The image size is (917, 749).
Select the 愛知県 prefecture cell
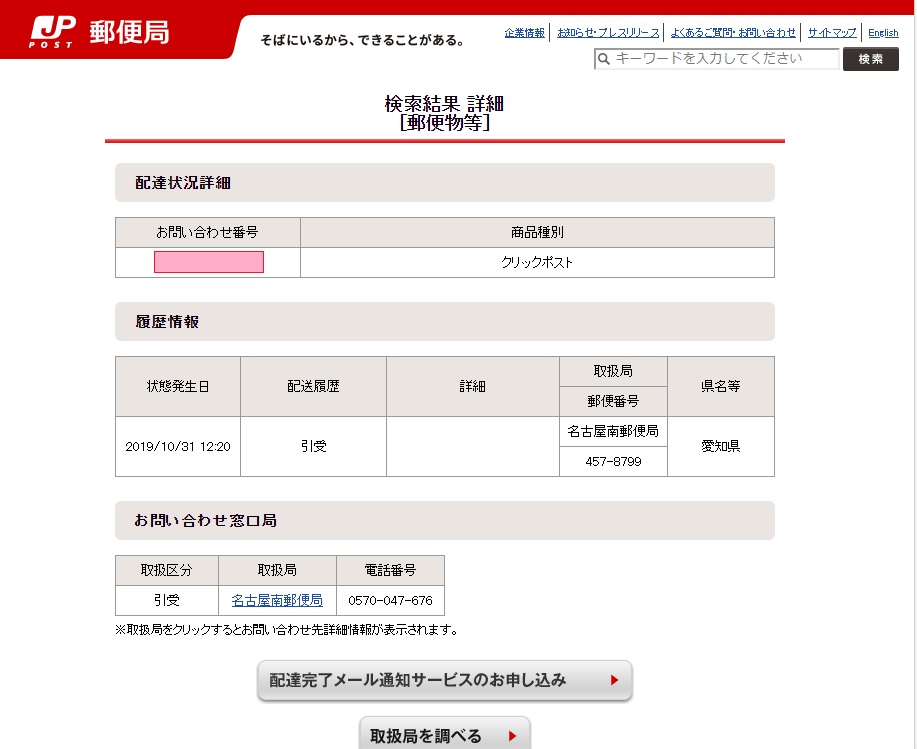(721, 447)
